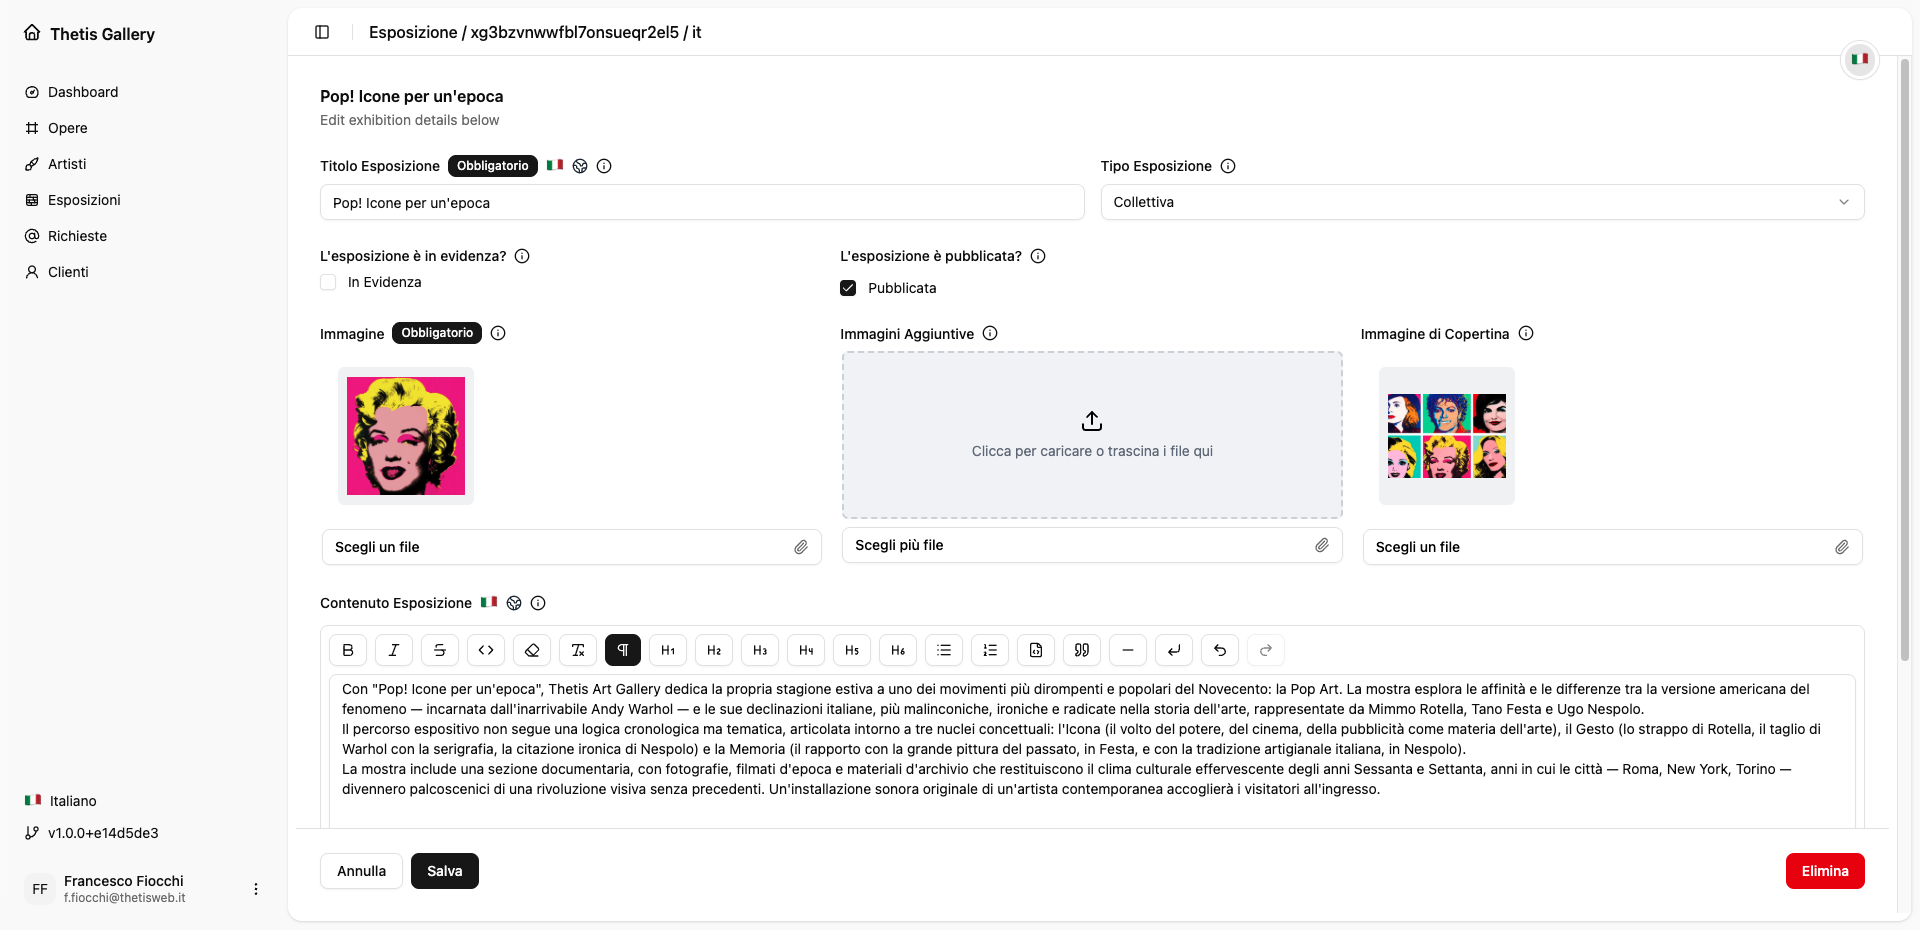The image size is (1920, 930).
Task: Toggle the paragraph format button
Action: click(x=622, y=650)
